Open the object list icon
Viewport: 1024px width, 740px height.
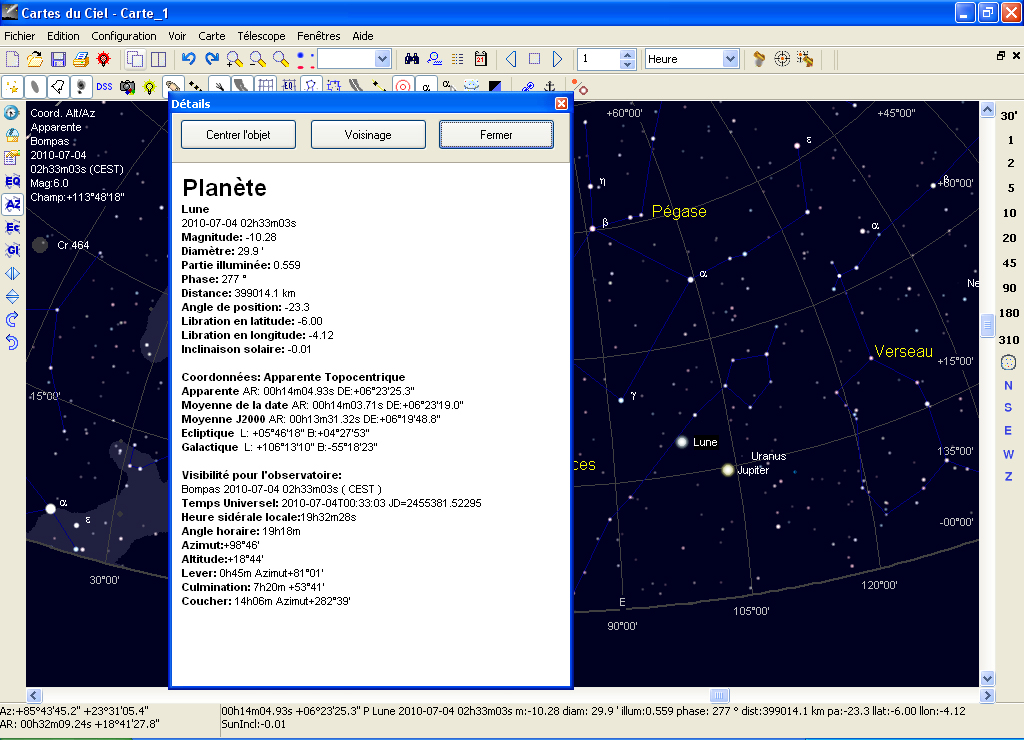tap(458, 59)
